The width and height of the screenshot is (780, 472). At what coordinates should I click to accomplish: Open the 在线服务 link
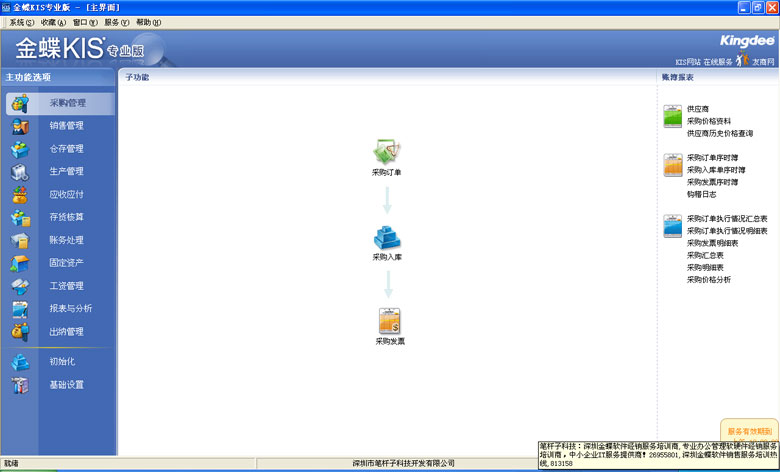click(718, 62)
